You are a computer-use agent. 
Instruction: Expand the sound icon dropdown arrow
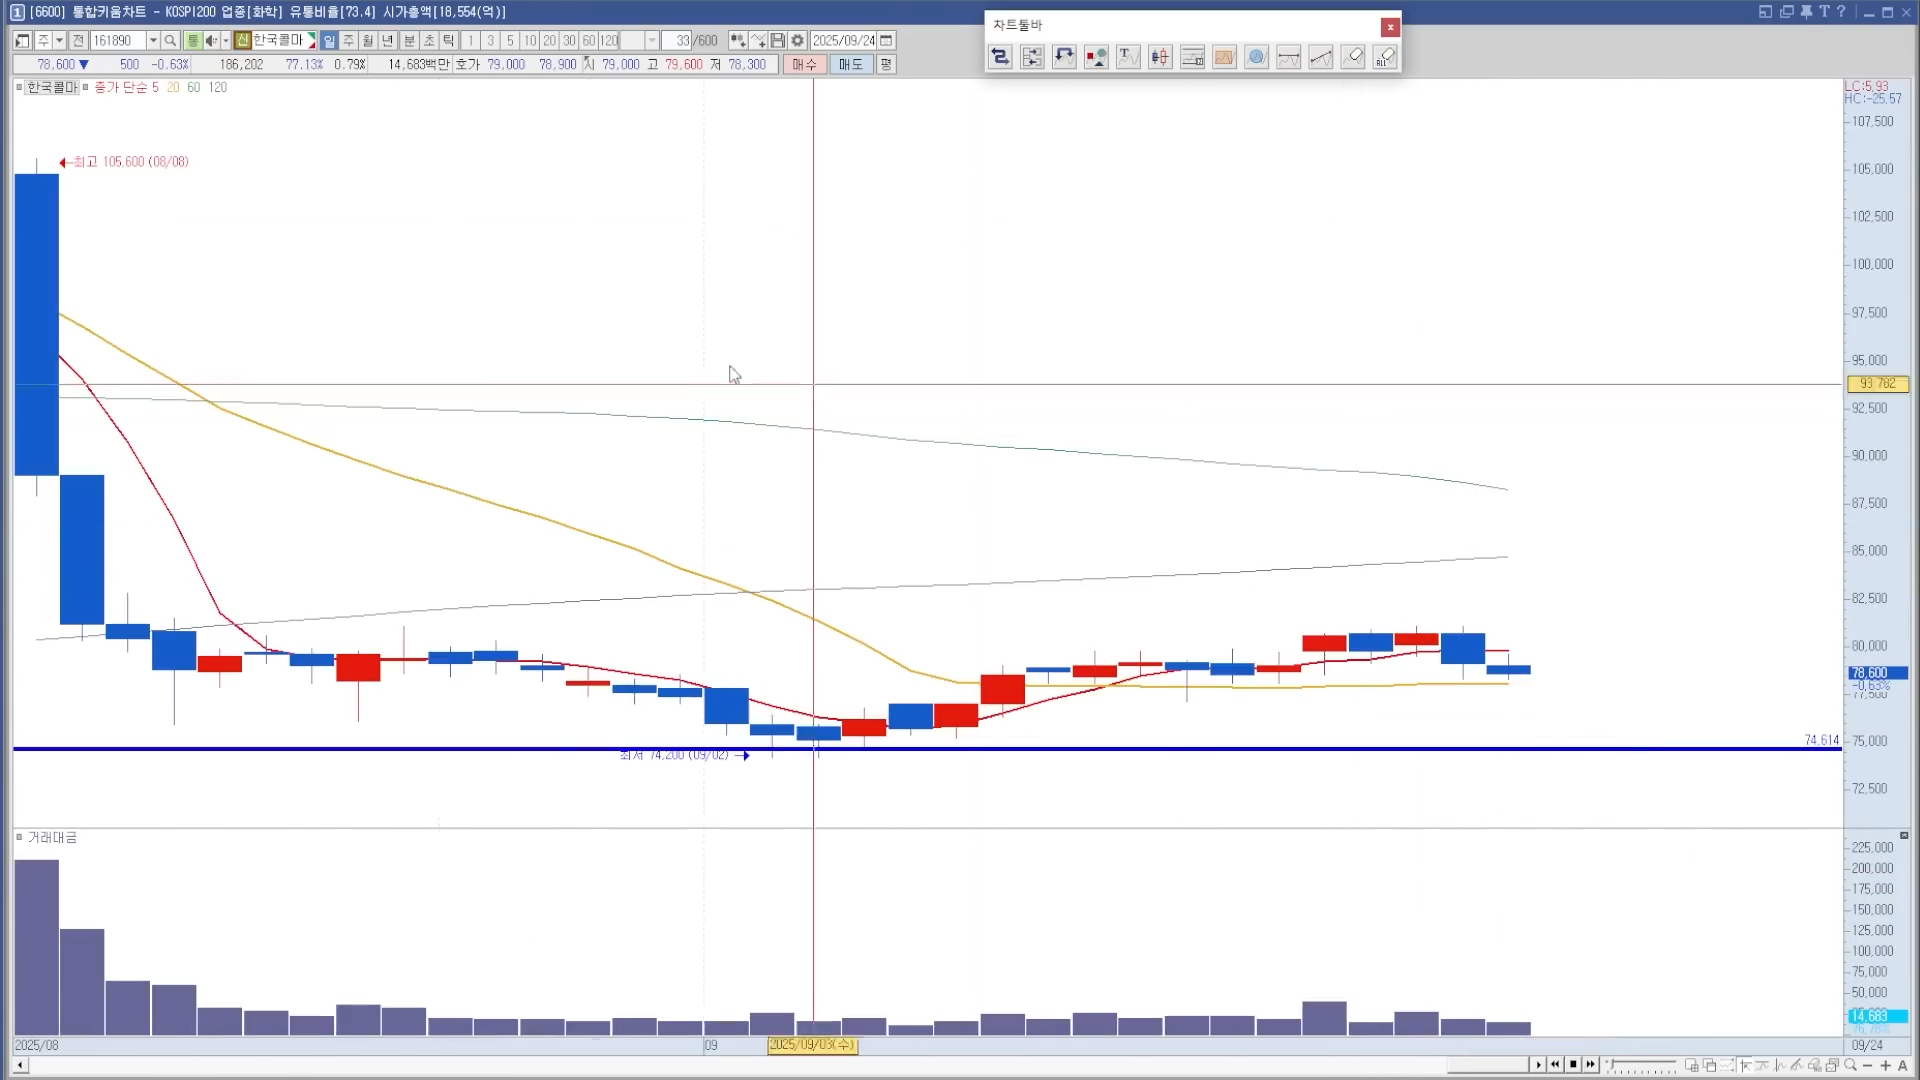click(225, 41)
